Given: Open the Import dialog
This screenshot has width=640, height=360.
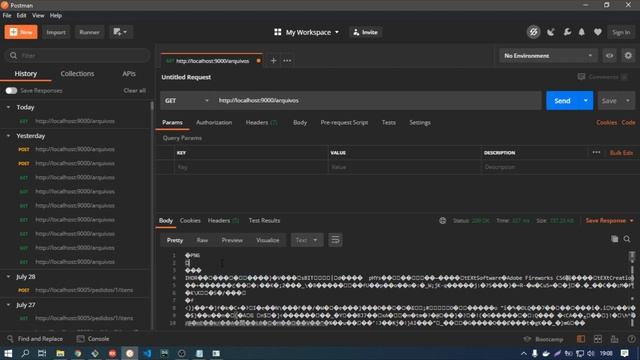Looking at the screenshot, I should (56, 32).
